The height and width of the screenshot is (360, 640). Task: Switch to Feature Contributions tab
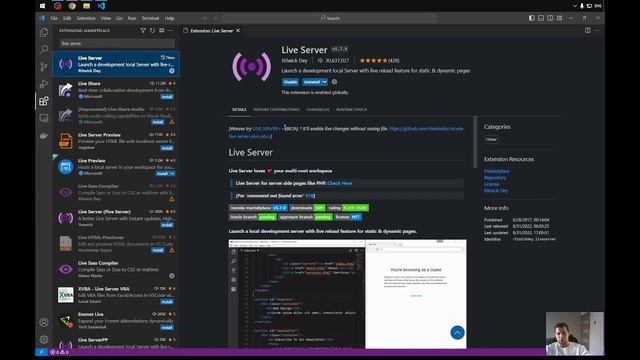click(276, 109)
